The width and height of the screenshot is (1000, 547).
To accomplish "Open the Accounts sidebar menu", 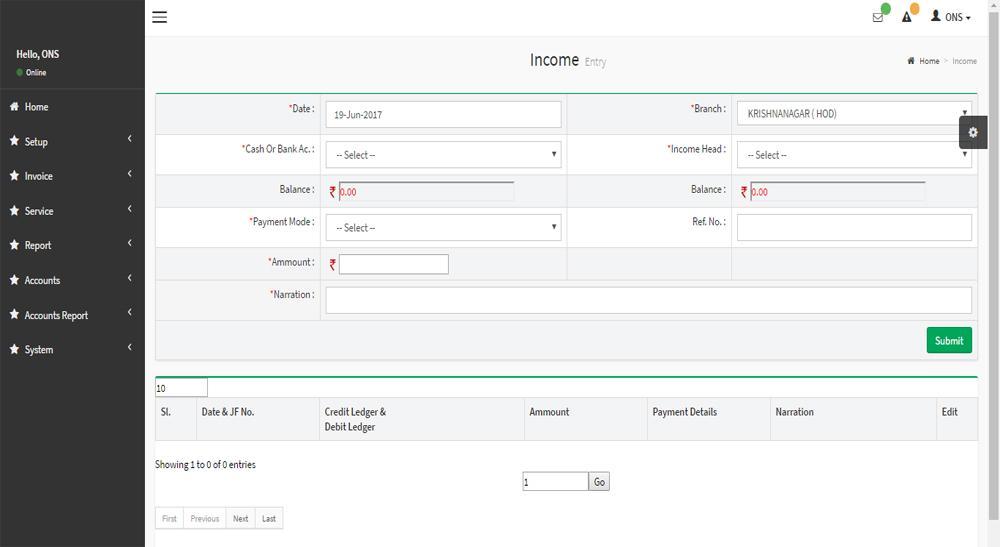I will [x=72, y=281].
